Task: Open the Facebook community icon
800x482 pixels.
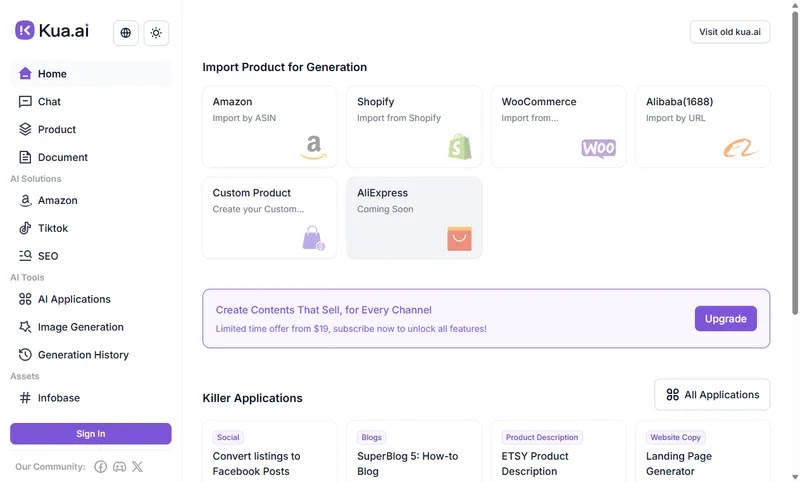Action: pyautogui.click(x=101, y=467)
